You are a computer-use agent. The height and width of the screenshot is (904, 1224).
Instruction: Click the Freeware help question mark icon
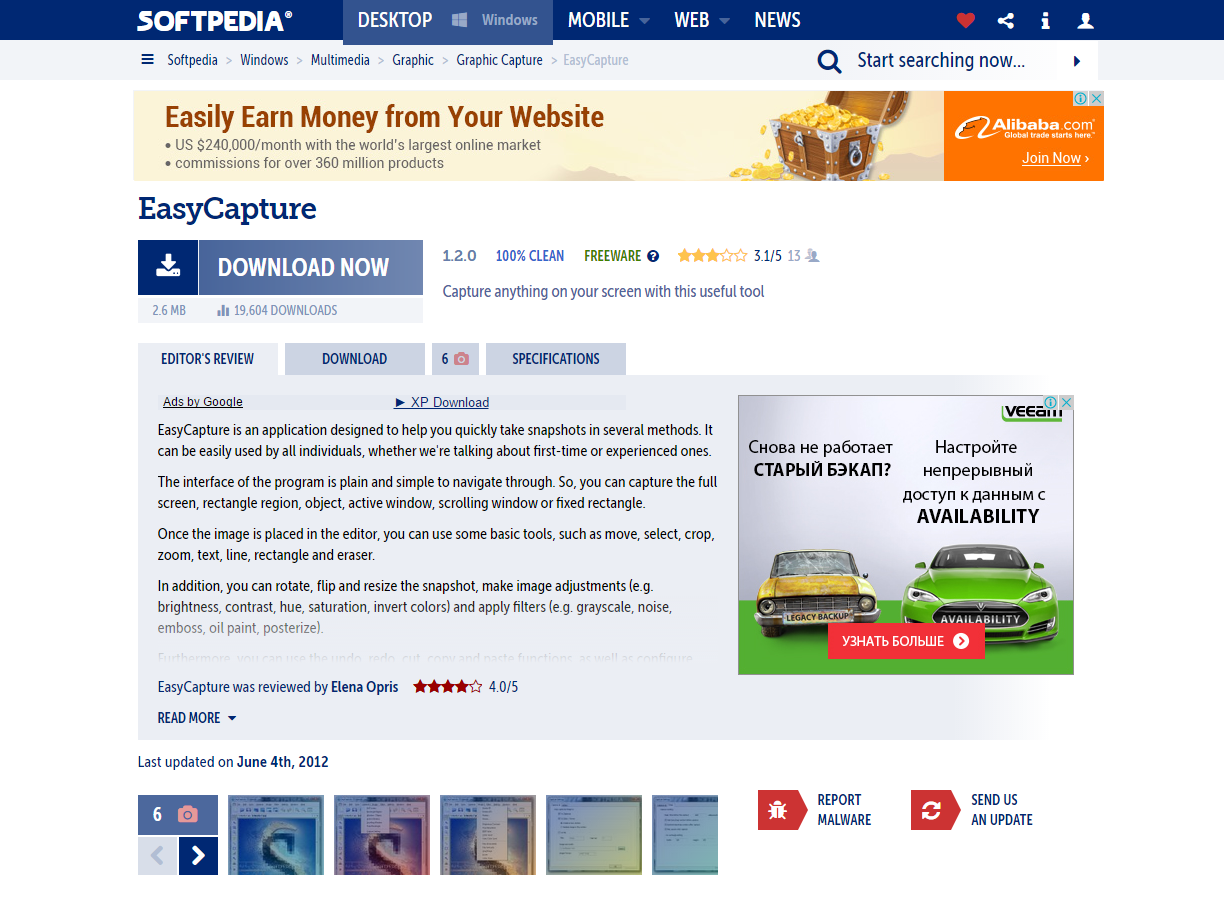point(653,256)
